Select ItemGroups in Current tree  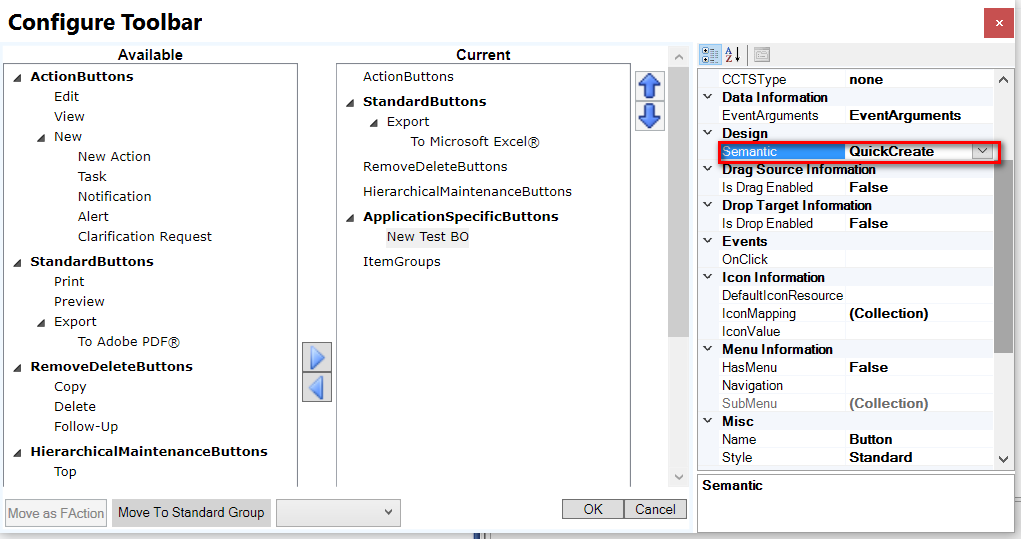point(402,262)
